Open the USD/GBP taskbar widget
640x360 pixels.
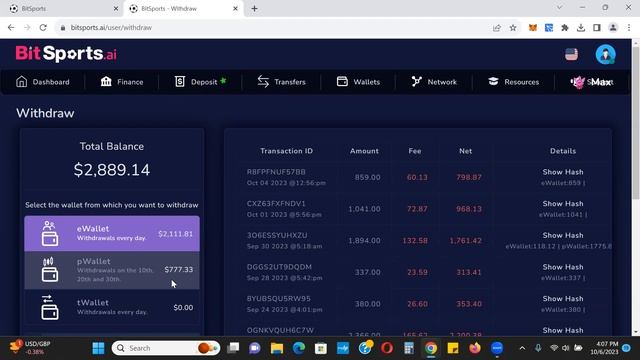point(29,348)
